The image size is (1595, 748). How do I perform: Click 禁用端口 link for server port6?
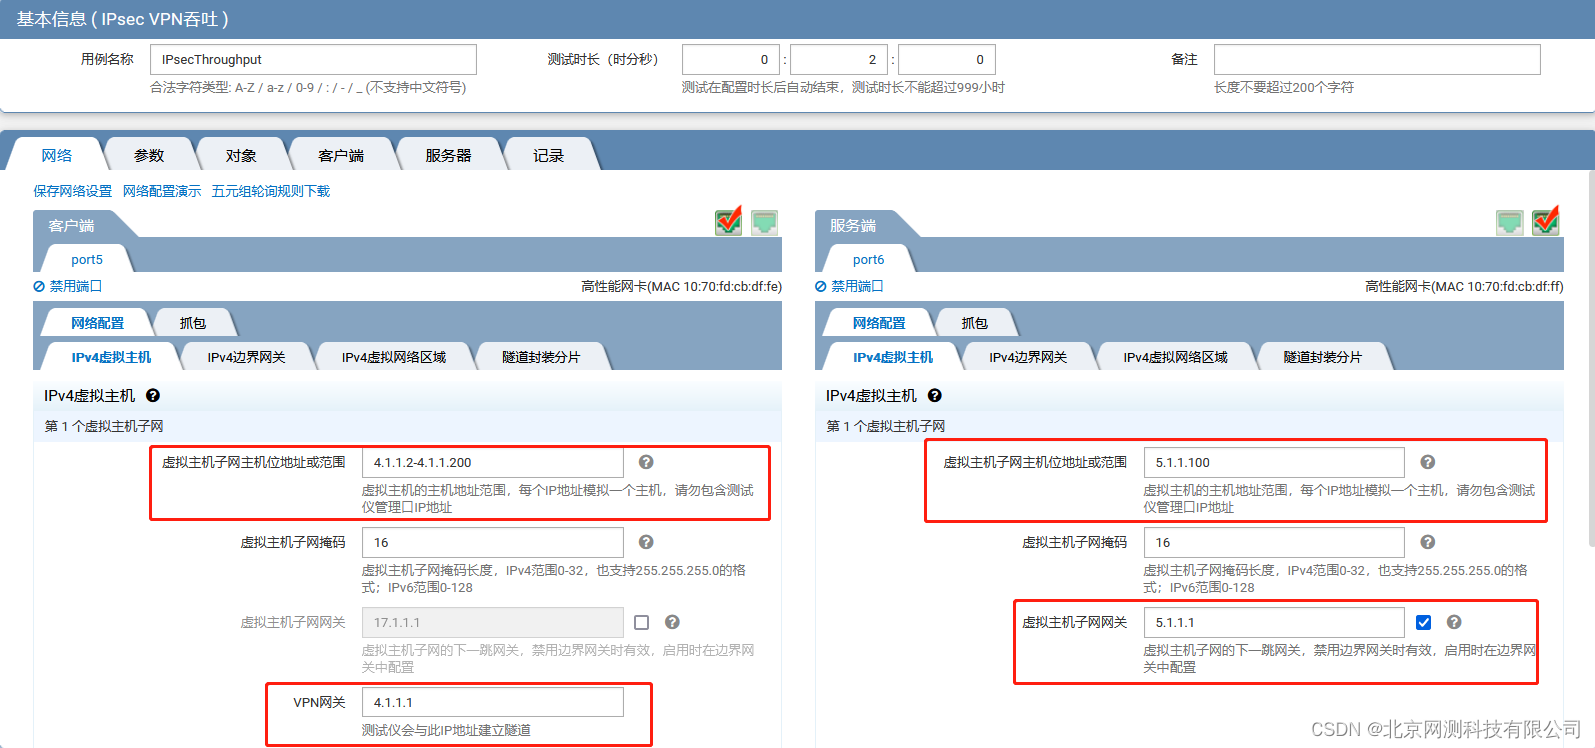pos(850,286)
